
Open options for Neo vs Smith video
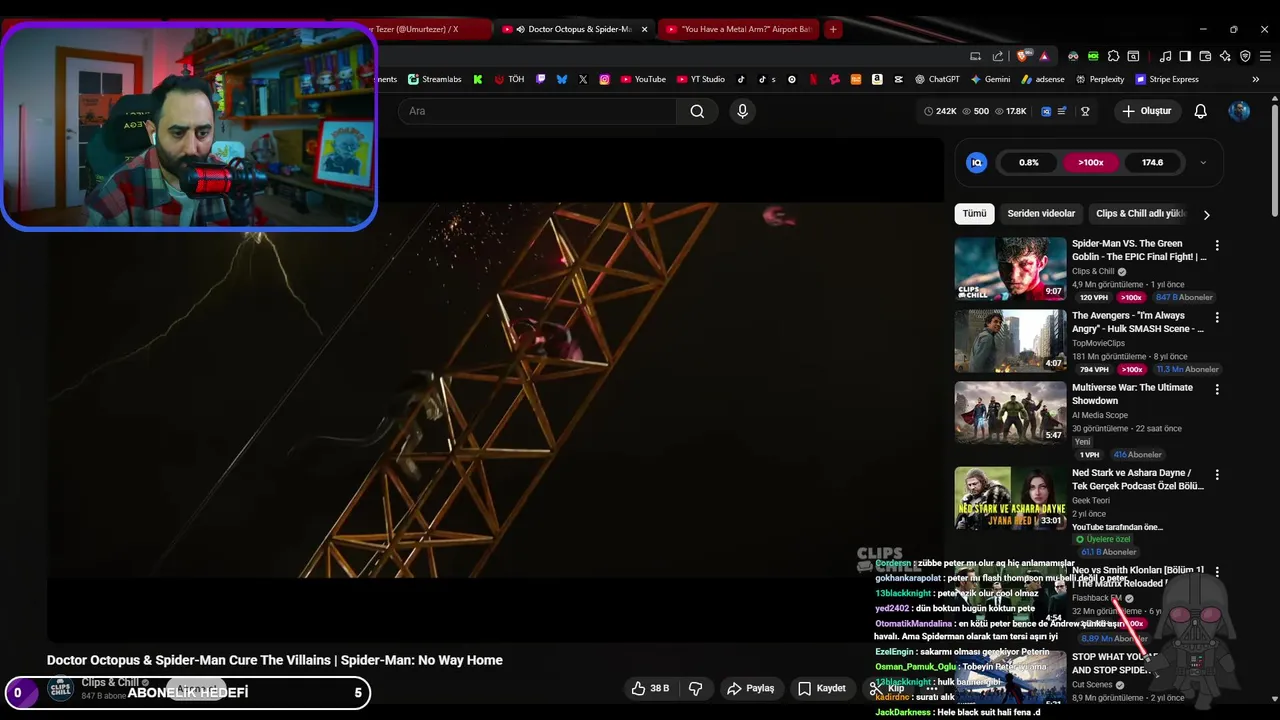(x=1217, y=571)
